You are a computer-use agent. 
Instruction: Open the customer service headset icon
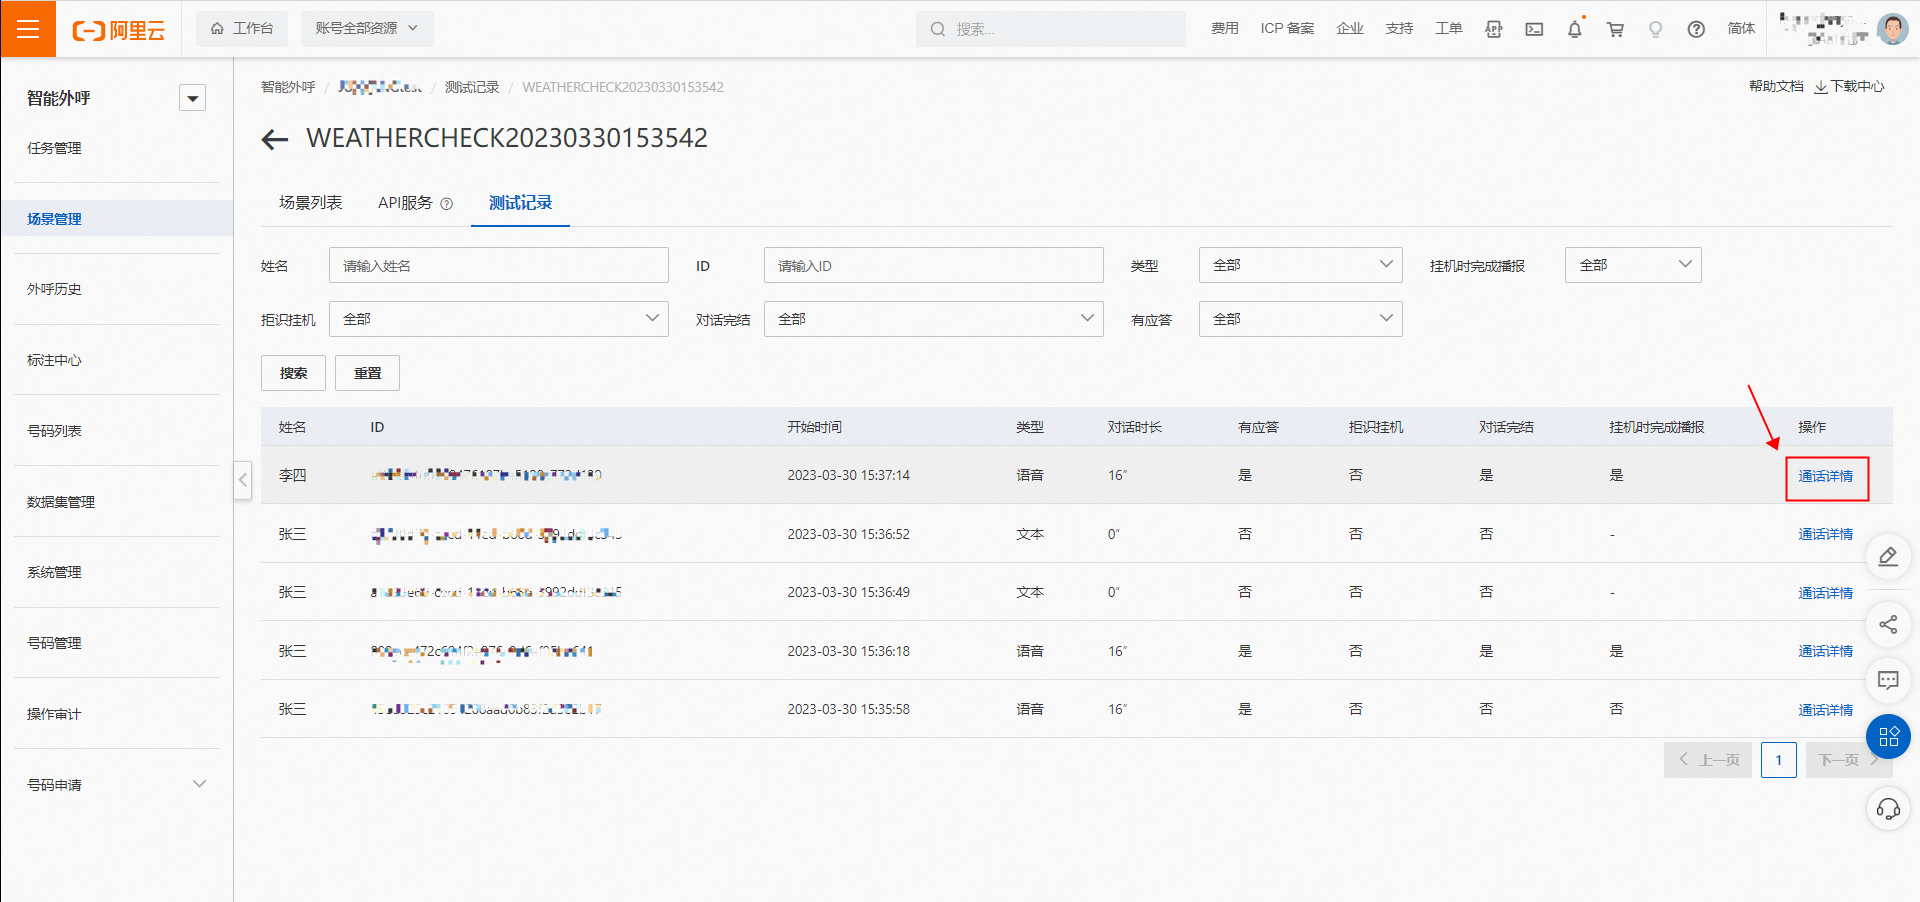point(1888,808)
